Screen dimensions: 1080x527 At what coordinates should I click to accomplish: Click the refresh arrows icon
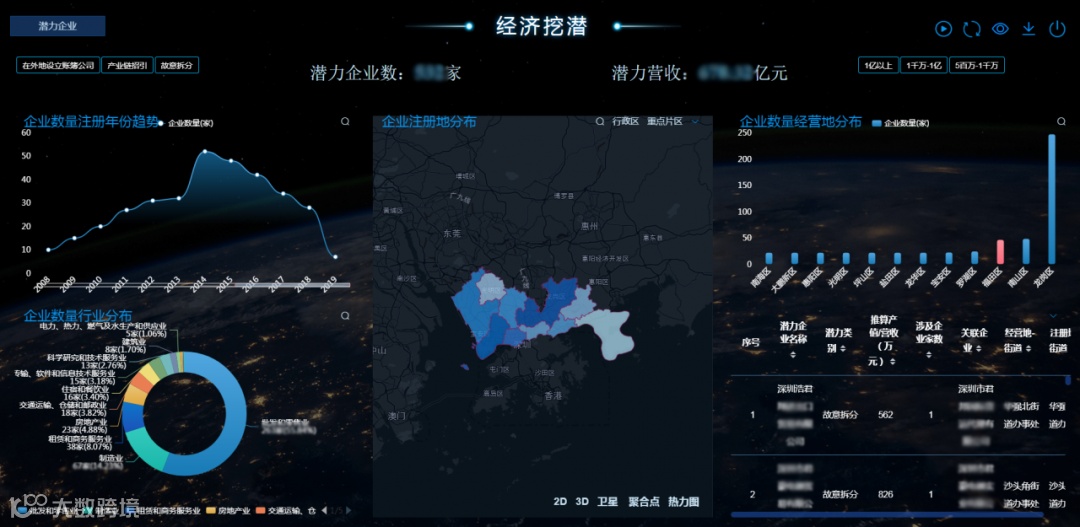tap(972, 29)
